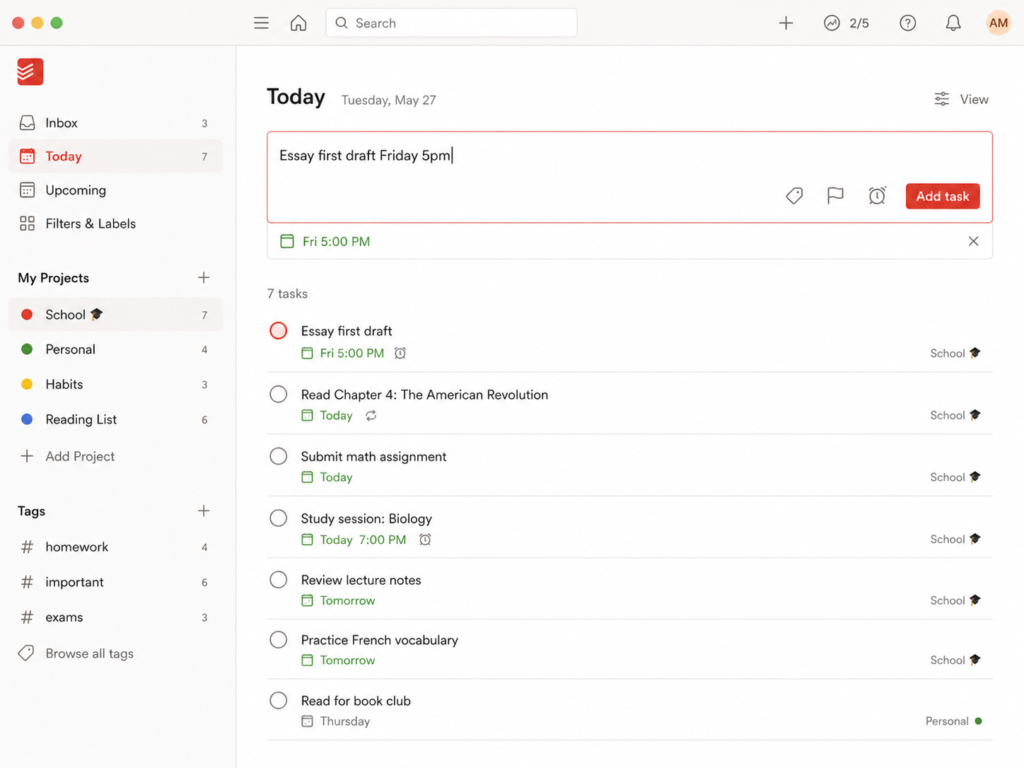Complete Study session: Biology checkbox

(x=278, y=518)
